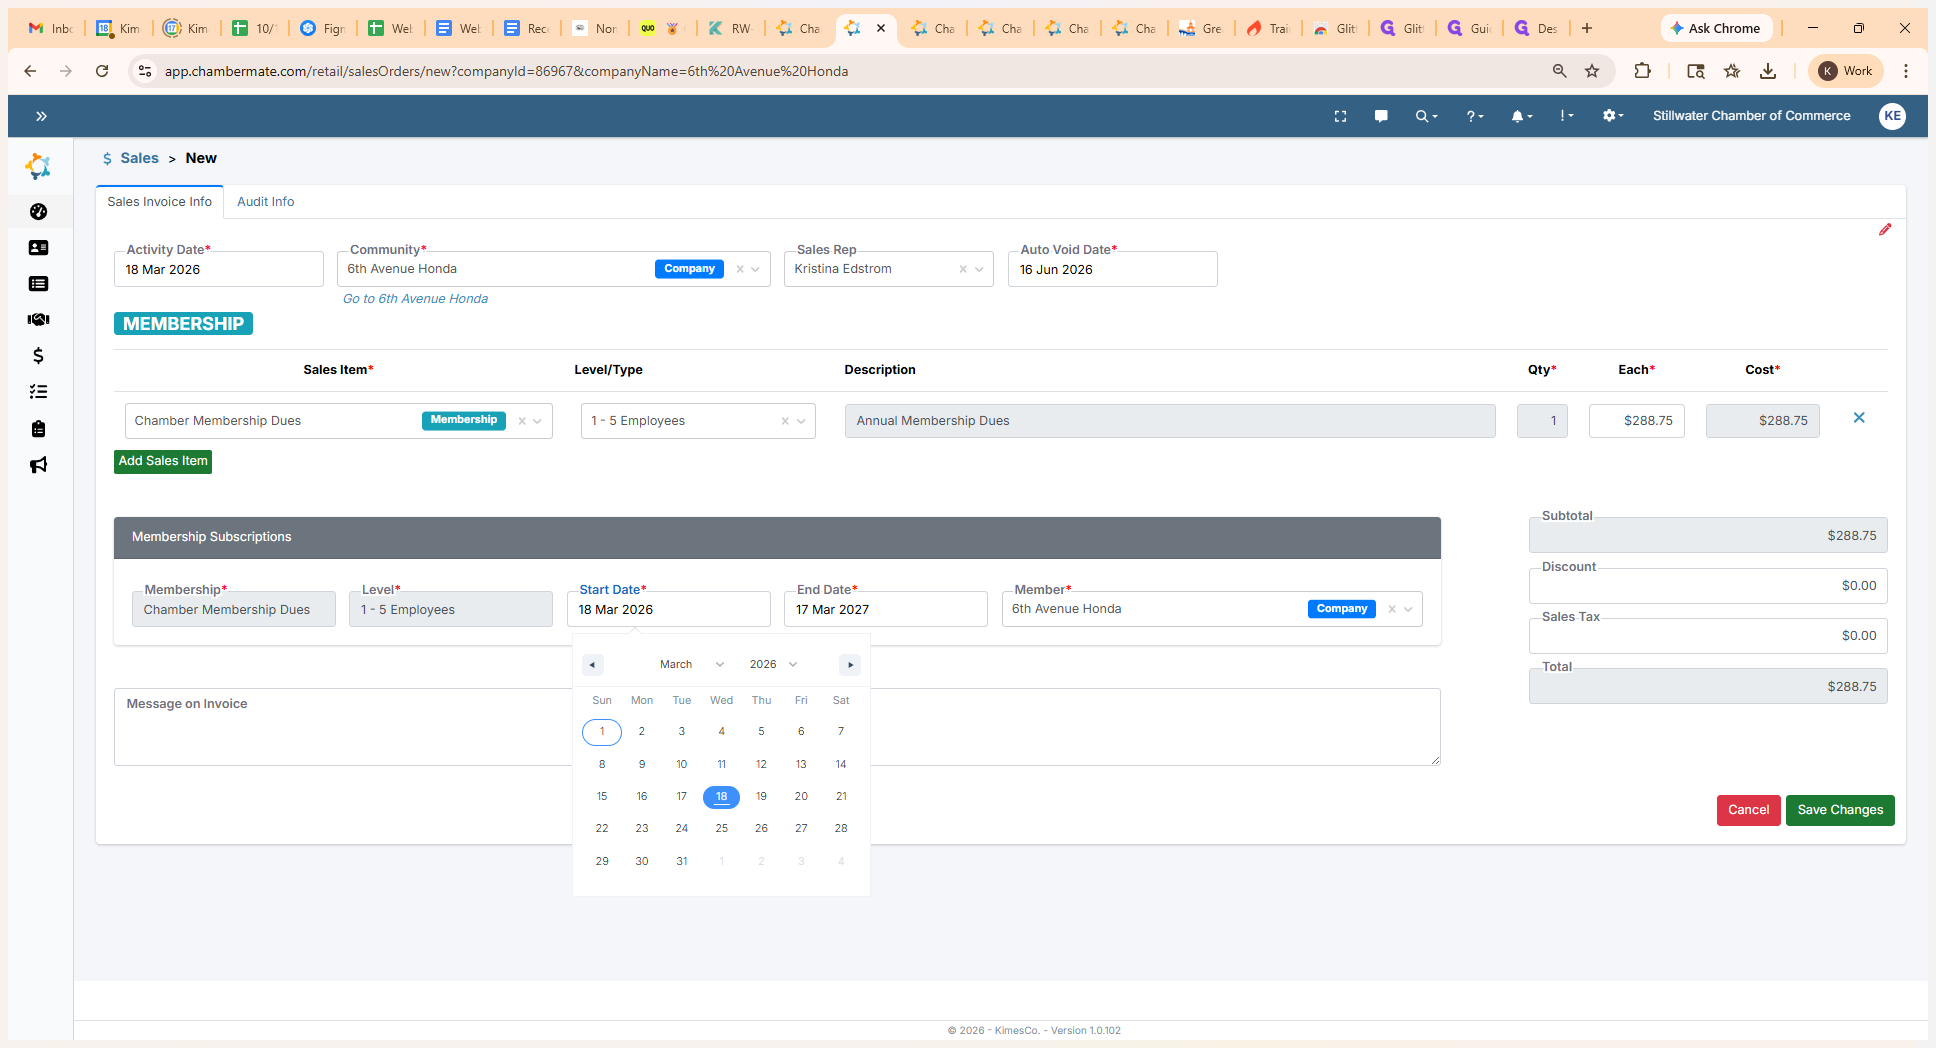Open the notifications bell in header
The height and width of the screenshot is (1048, 1936).
tap(1520, 116)
